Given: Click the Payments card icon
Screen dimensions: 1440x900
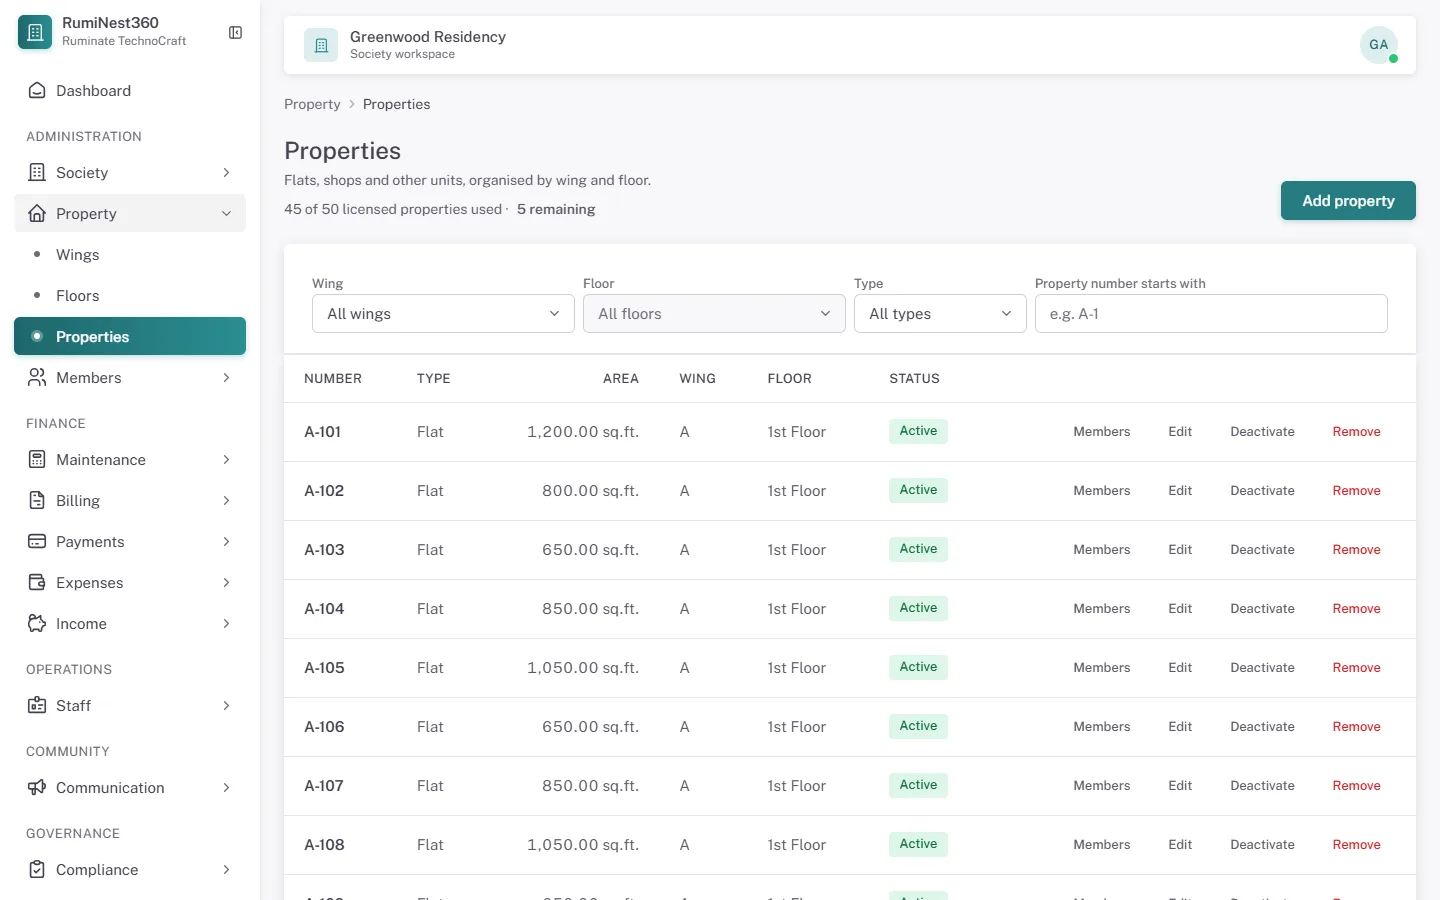Looking at the screenshot, I should pyautogui.click(x=37, y=542).
